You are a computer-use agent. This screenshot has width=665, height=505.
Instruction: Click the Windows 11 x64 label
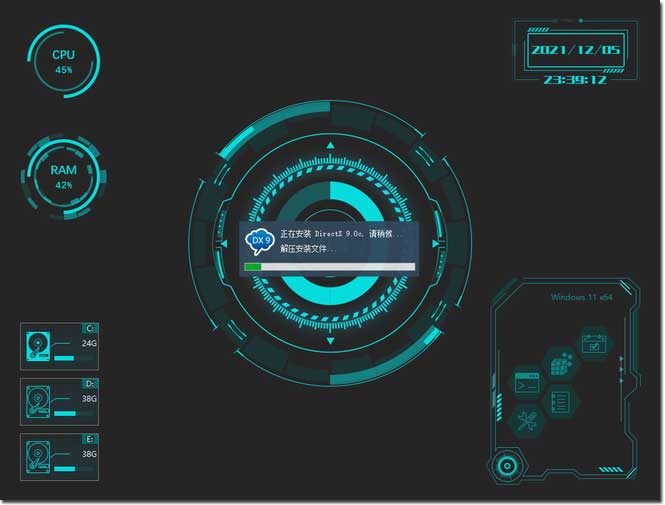pos(581,297)
